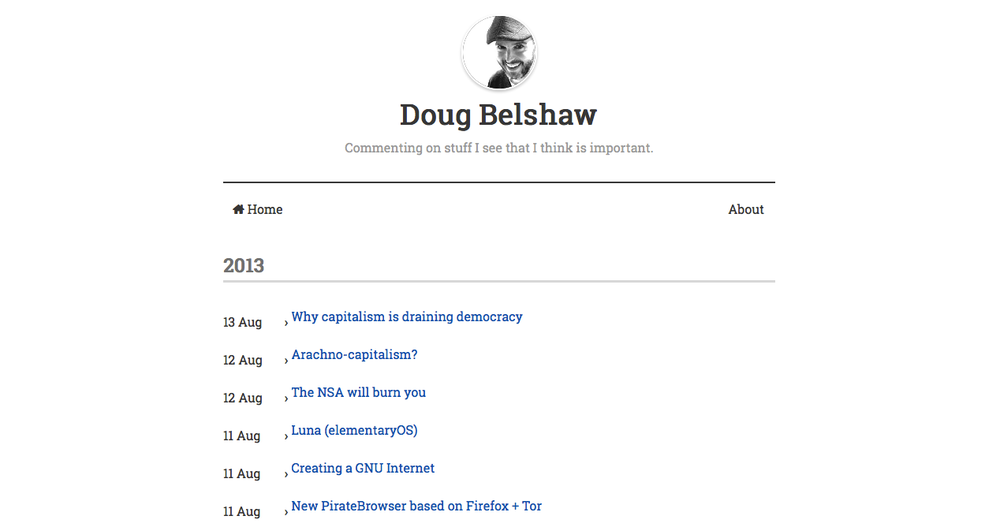Click the chevron before 'The NSA will burn you'

pos(286,398)
